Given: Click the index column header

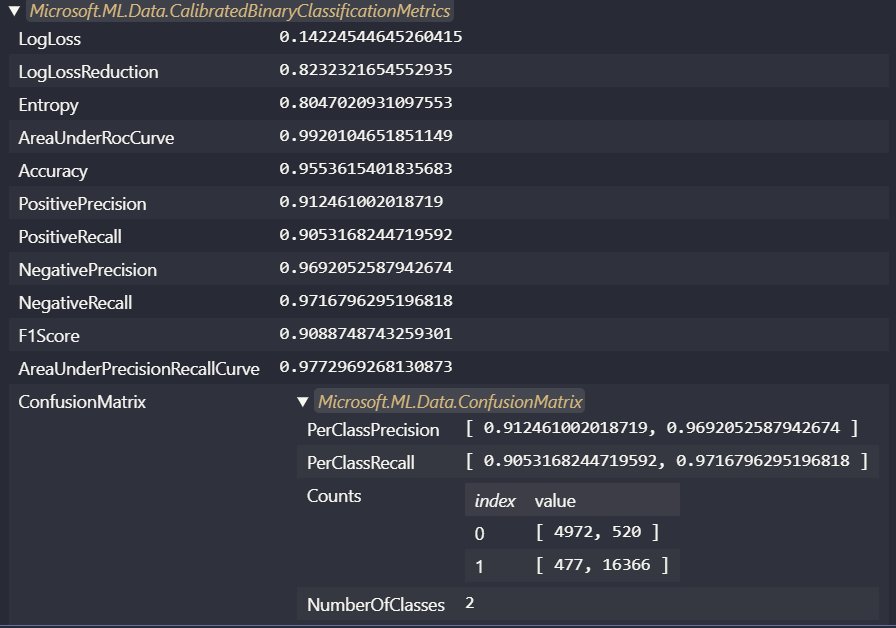Looking at the screenshot, I should (x=495, y=501).
